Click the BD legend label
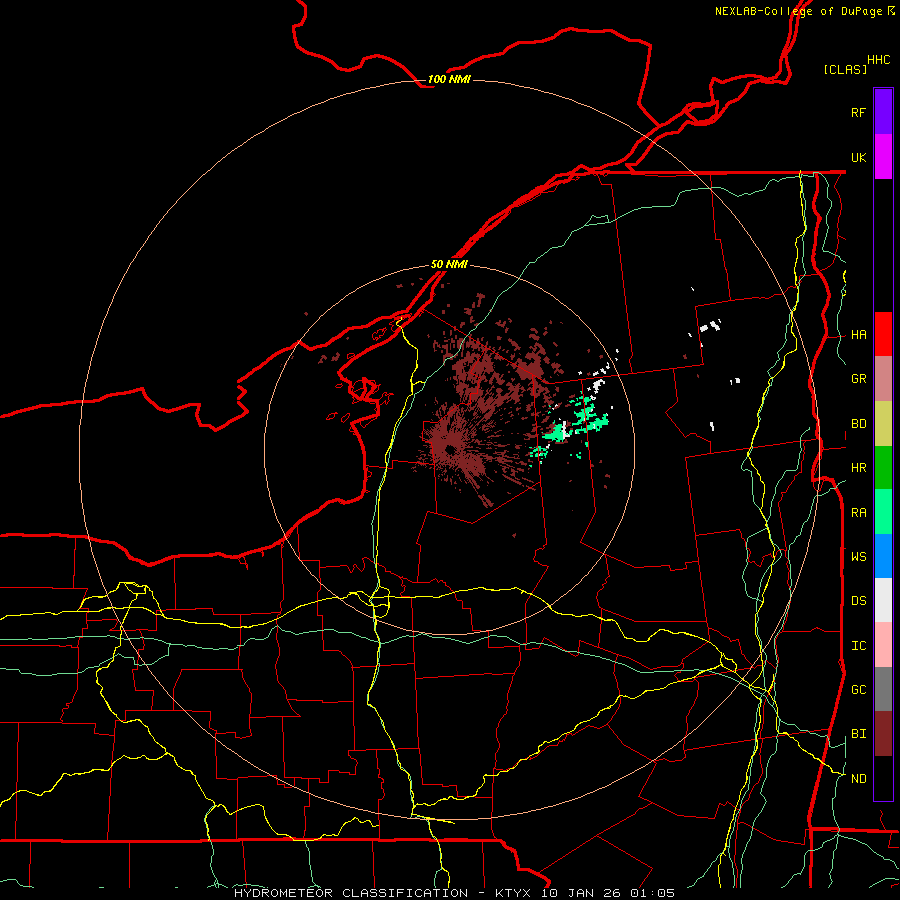The height and width of the screenshot is (900, 900). pyautogui.click(x=858, y=424)
